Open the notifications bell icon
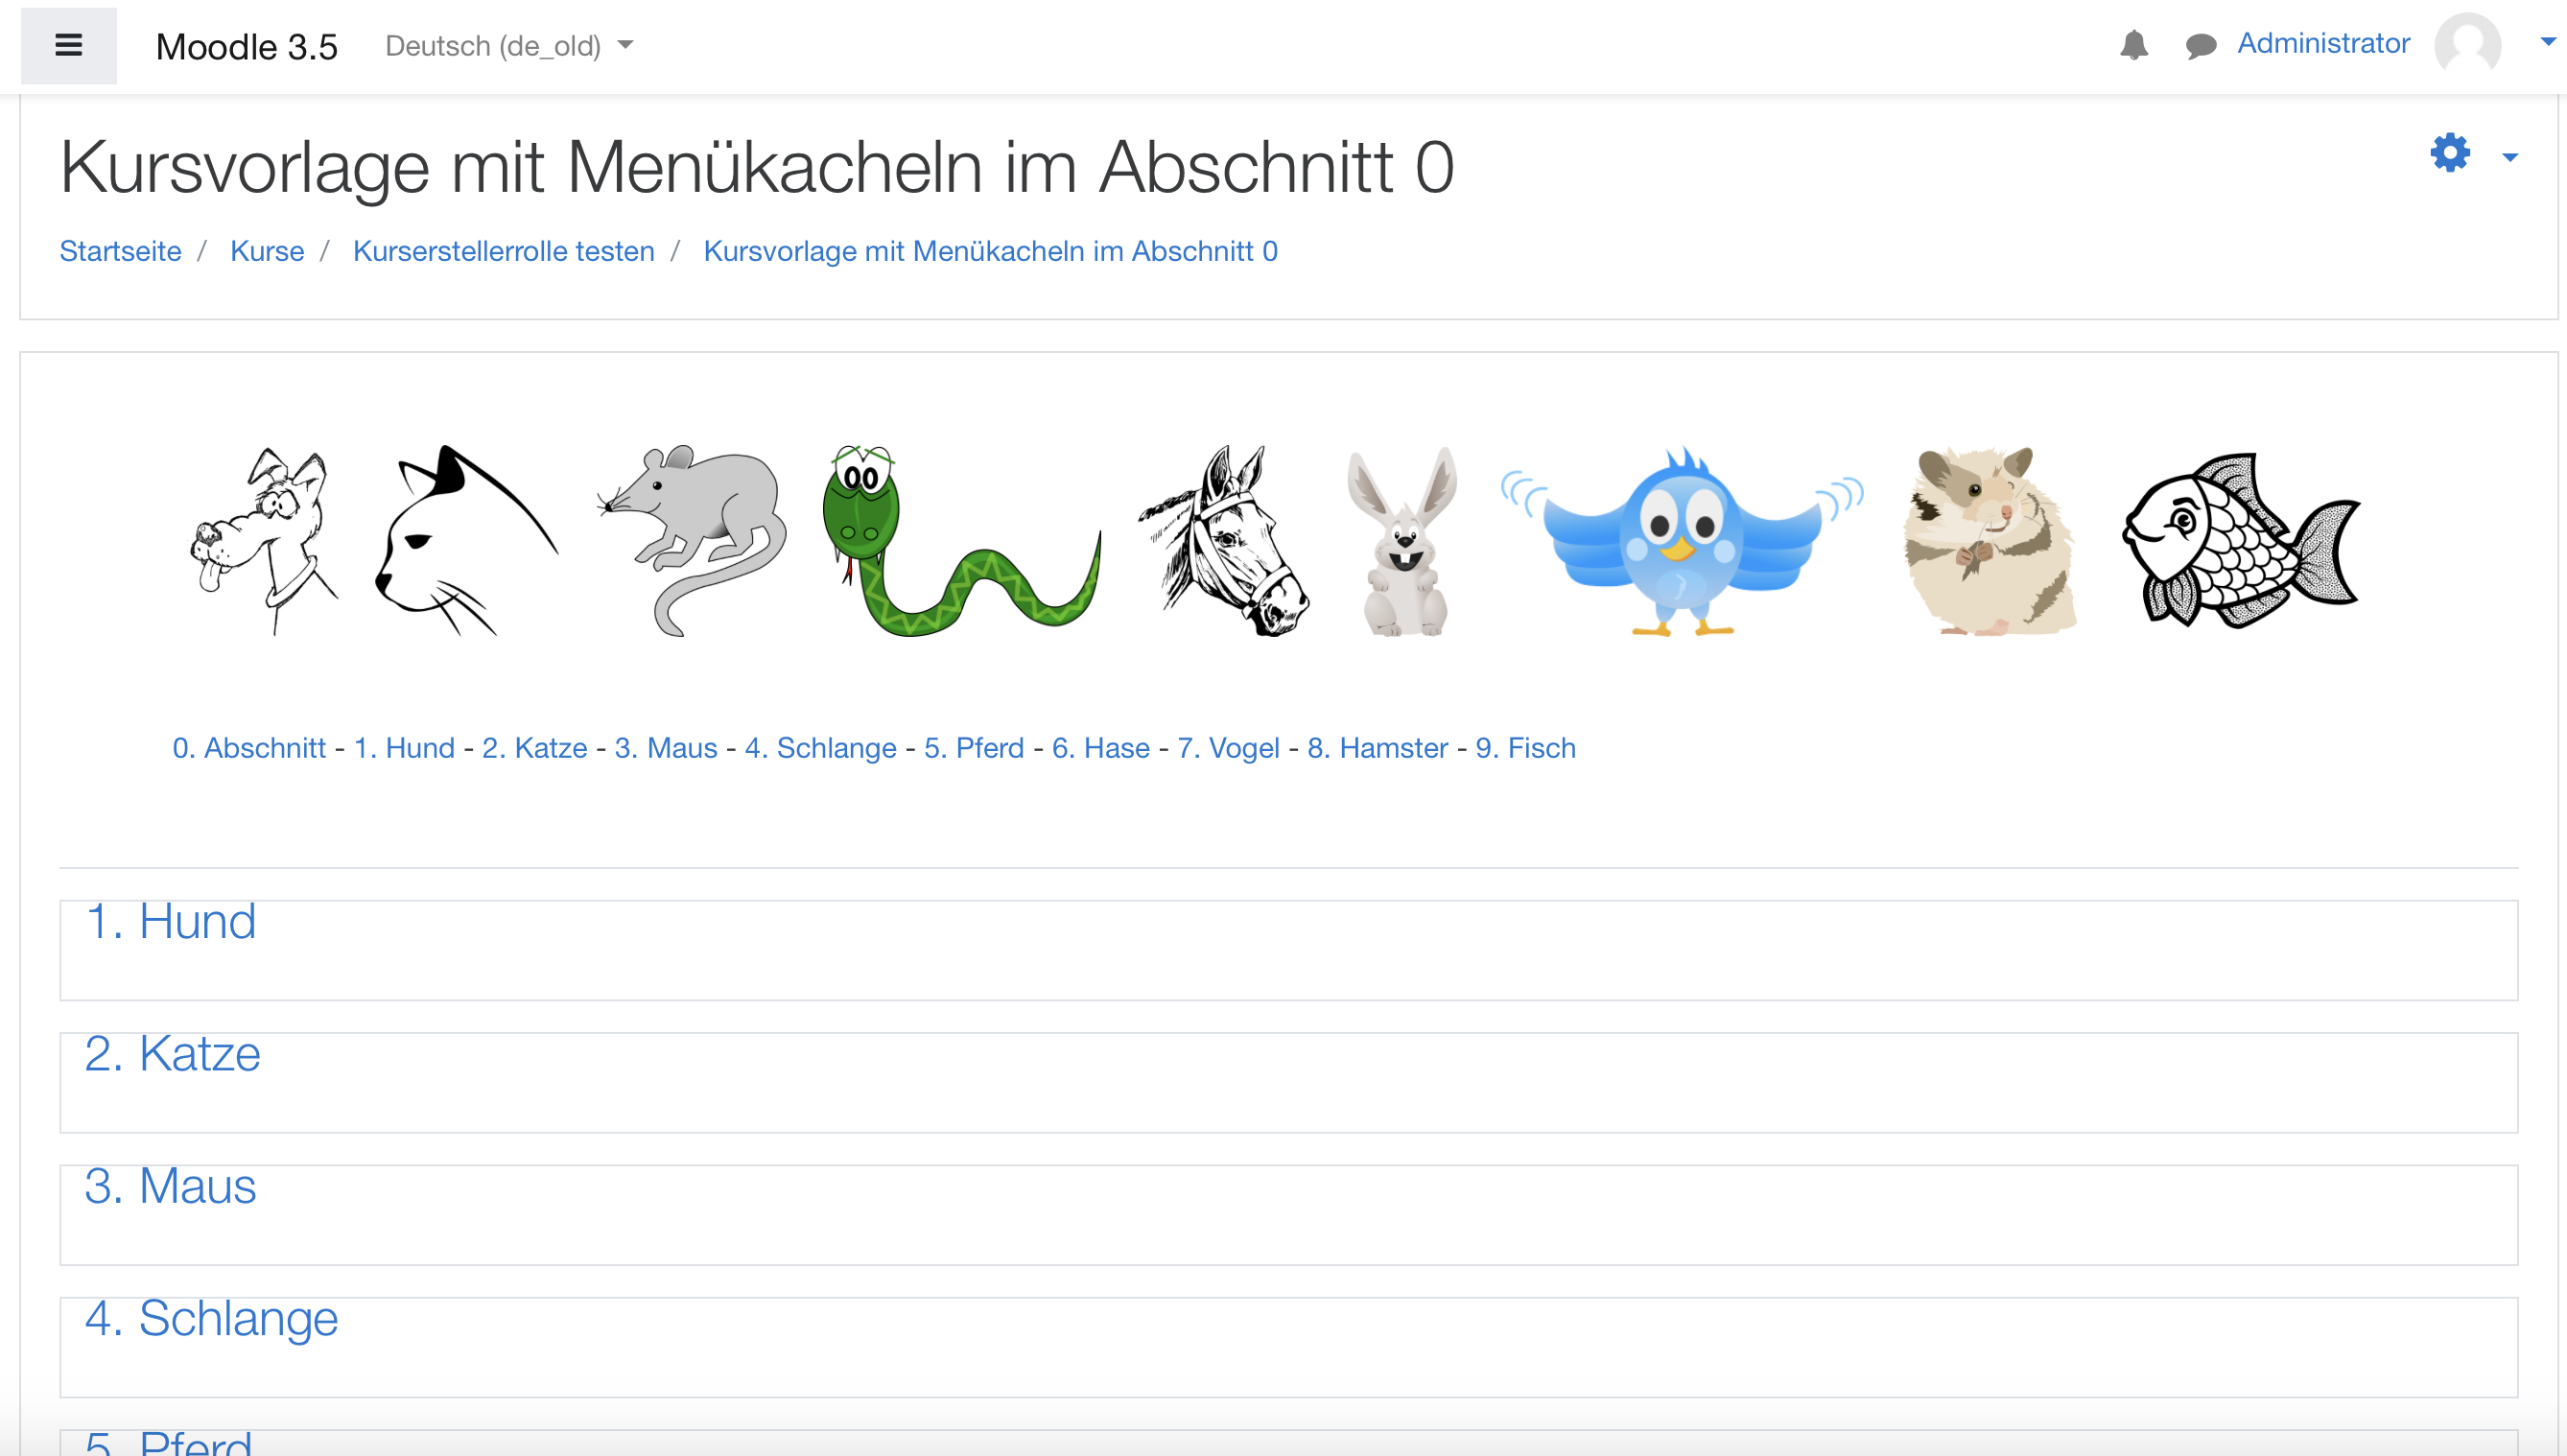 [x=2133, y=45]
